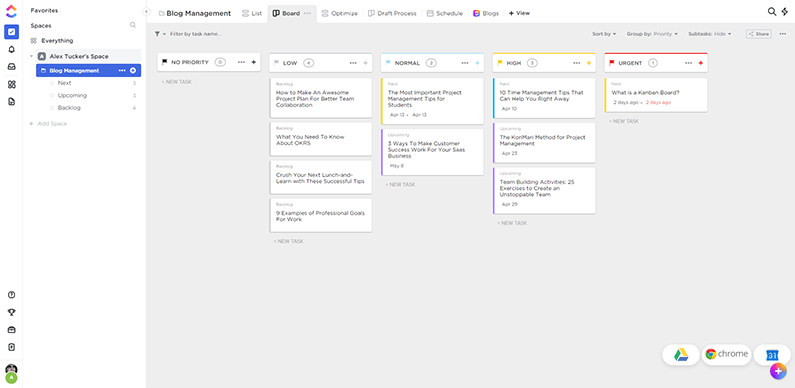Image resolution: width=795 pixels, height=388 pixels.
Task: Switch to the Optimize view tab
Action: (x=340, y=14)
